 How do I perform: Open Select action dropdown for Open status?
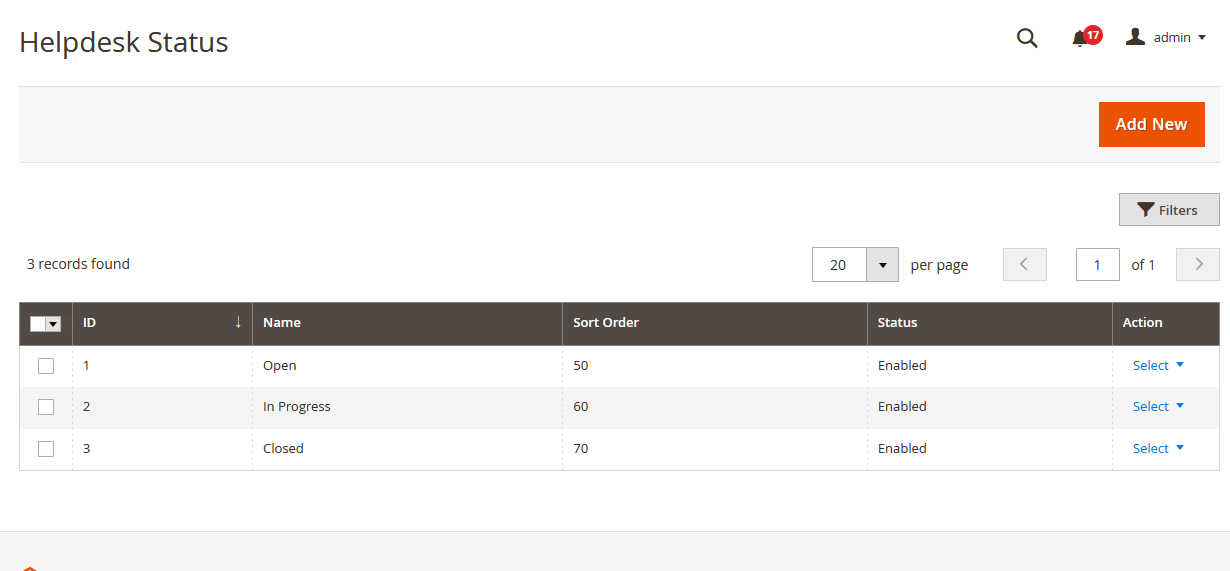[x=1158, y=366]
